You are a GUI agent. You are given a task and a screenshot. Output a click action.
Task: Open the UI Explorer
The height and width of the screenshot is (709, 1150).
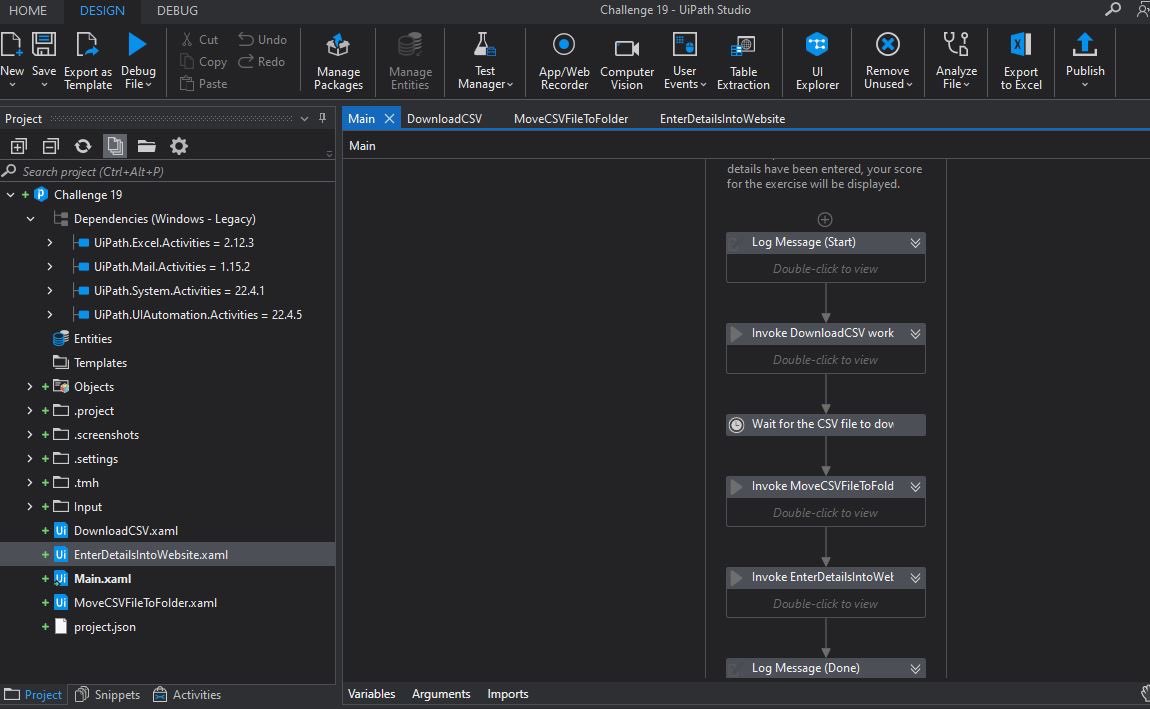coord(817,62)
